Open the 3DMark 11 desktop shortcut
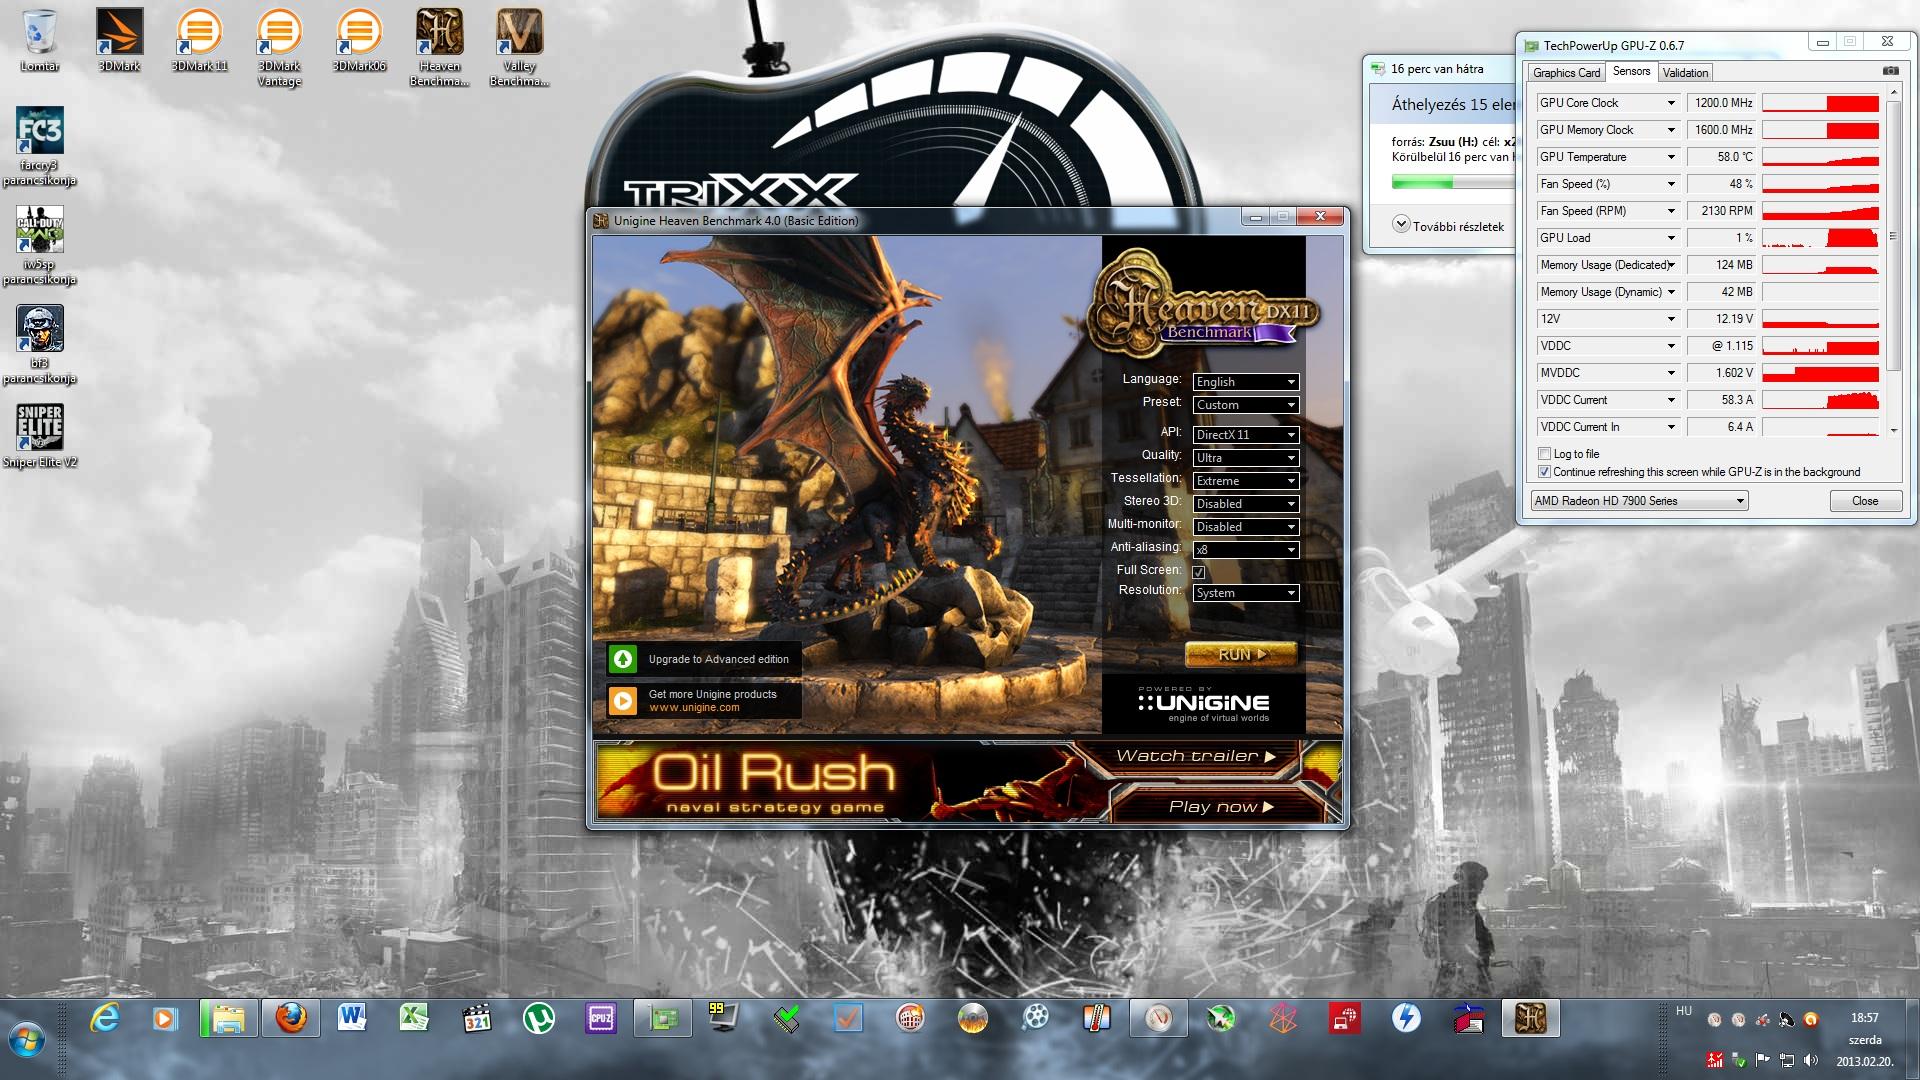The width and height of the screenshot is (1920, 1080). 200,40
